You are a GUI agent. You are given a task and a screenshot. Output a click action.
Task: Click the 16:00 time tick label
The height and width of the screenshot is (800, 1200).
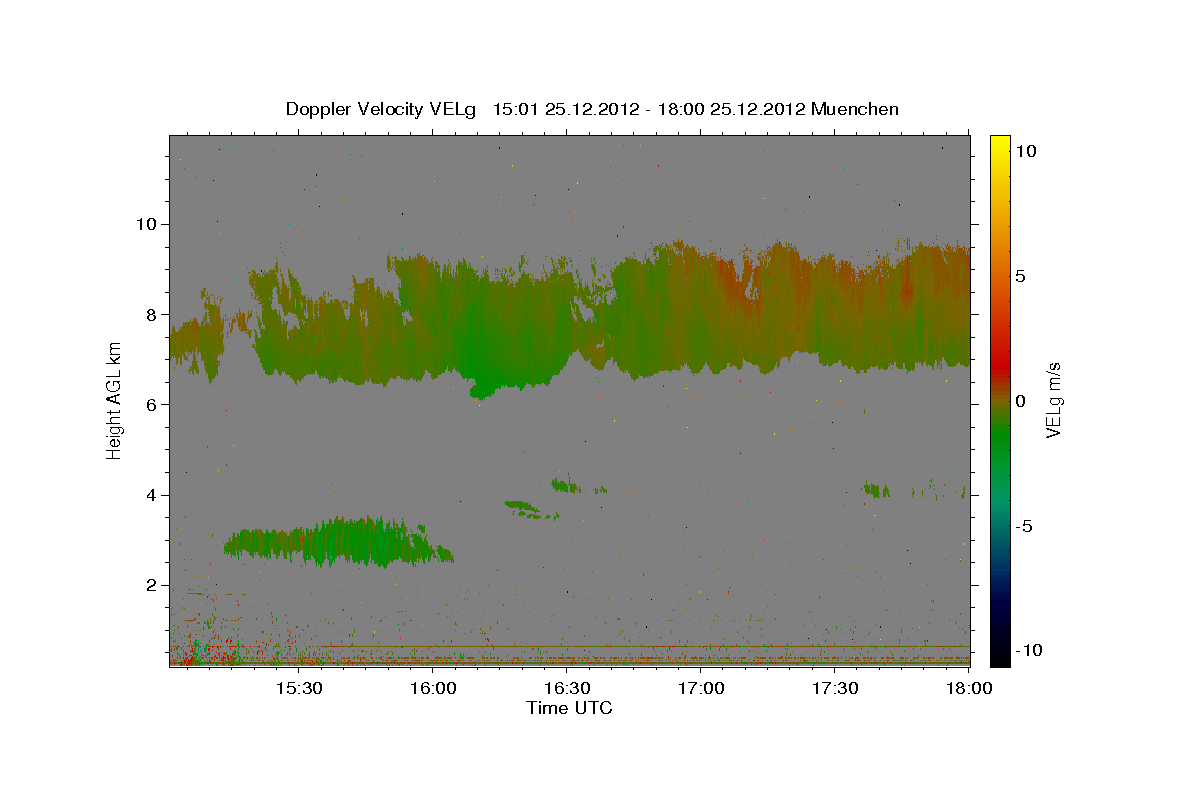point(433,688)
